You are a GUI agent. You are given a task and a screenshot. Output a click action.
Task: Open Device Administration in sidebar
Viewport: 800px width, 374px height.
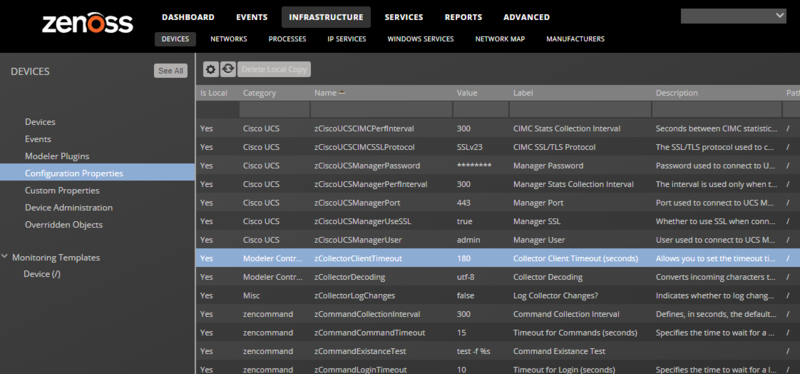tap(69, 208)
